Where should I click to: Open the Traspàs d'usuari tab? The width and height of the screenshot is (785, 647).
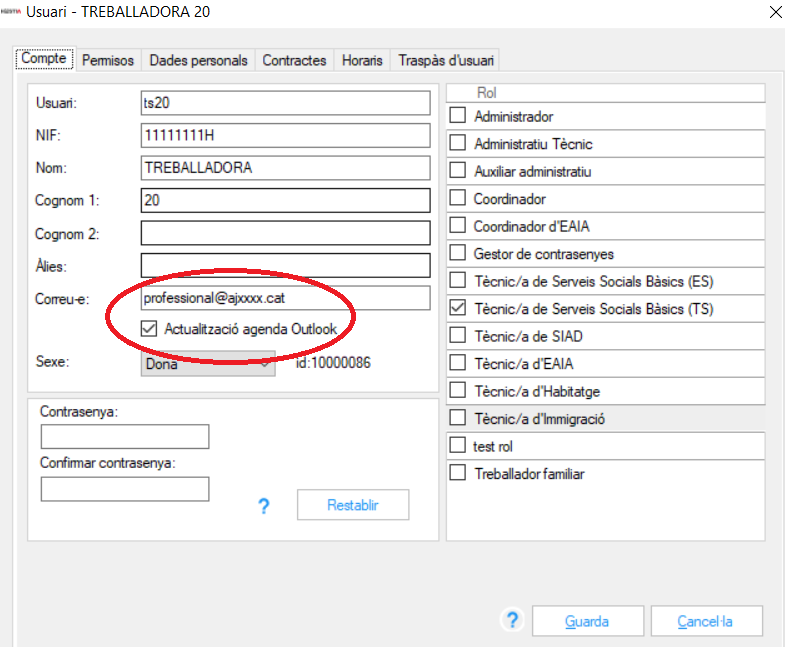coord(444,60)
